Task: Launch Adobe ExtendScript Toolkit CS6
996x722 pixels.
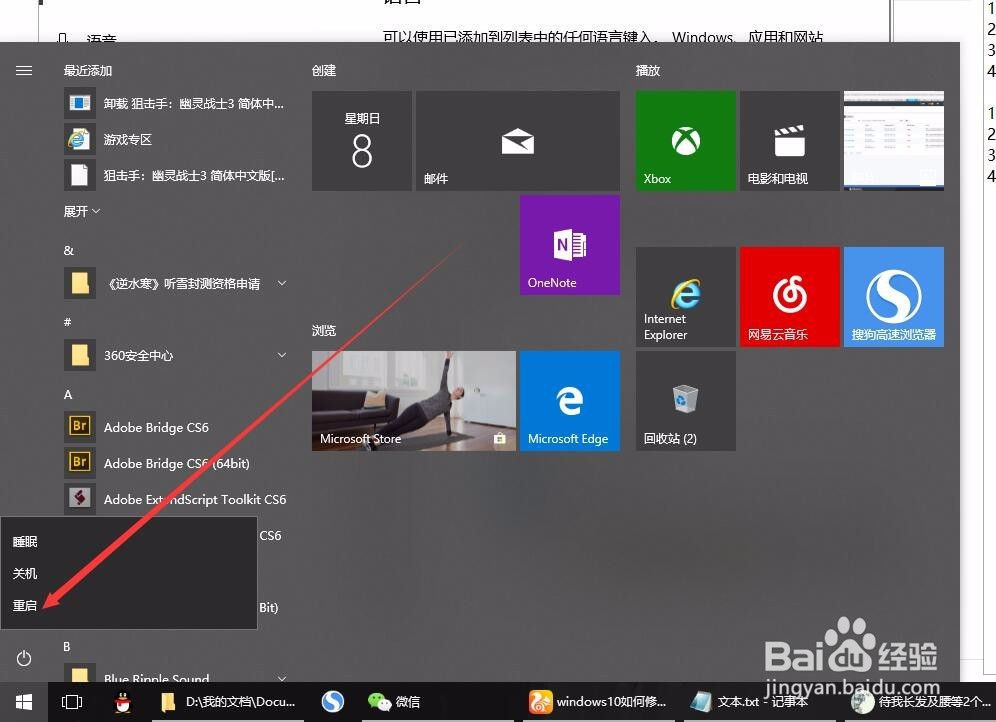Action: (176, 499)
